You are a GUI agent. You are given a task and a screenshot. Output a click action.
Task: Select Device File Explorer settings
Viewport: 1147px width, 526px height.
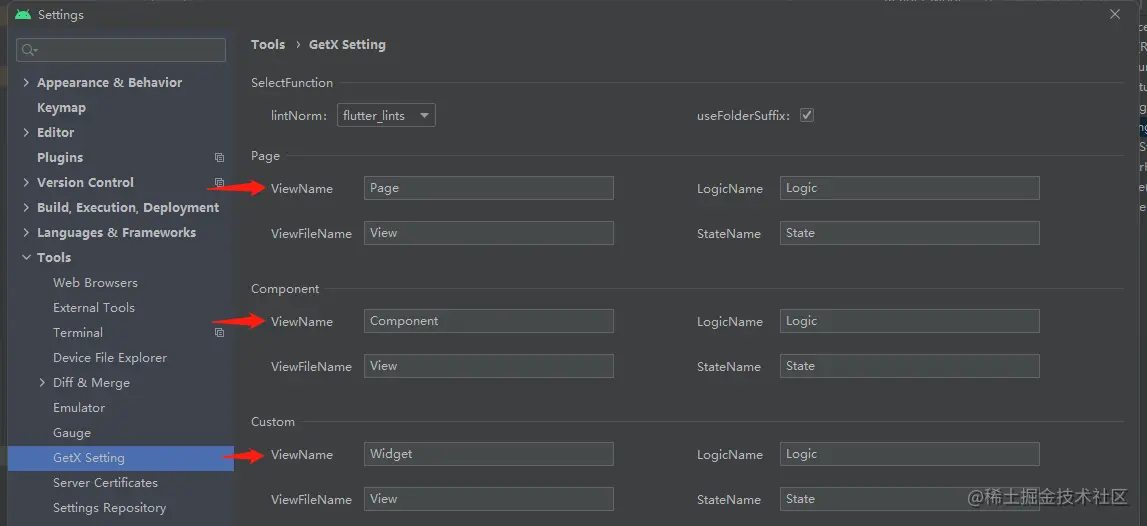pos(110,358)
